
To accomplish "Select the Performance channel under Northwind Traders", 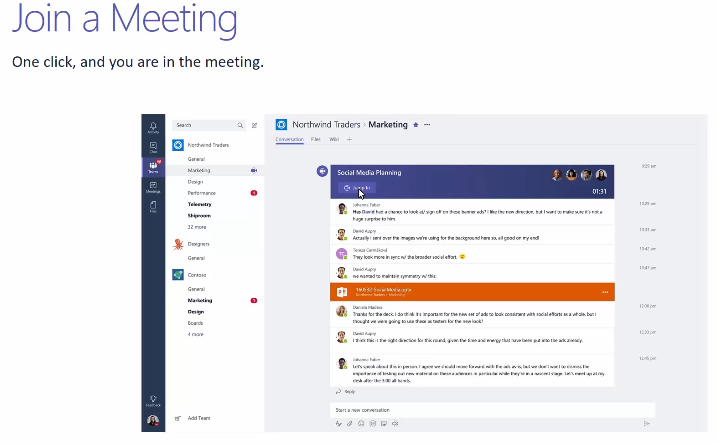I will (x=202, y=192).
